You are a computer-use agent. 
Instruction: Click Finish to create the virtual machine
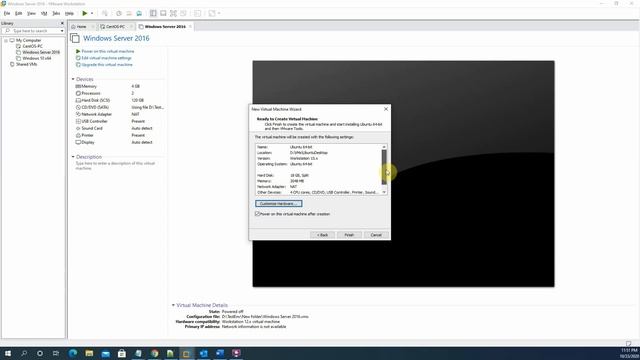349,235
